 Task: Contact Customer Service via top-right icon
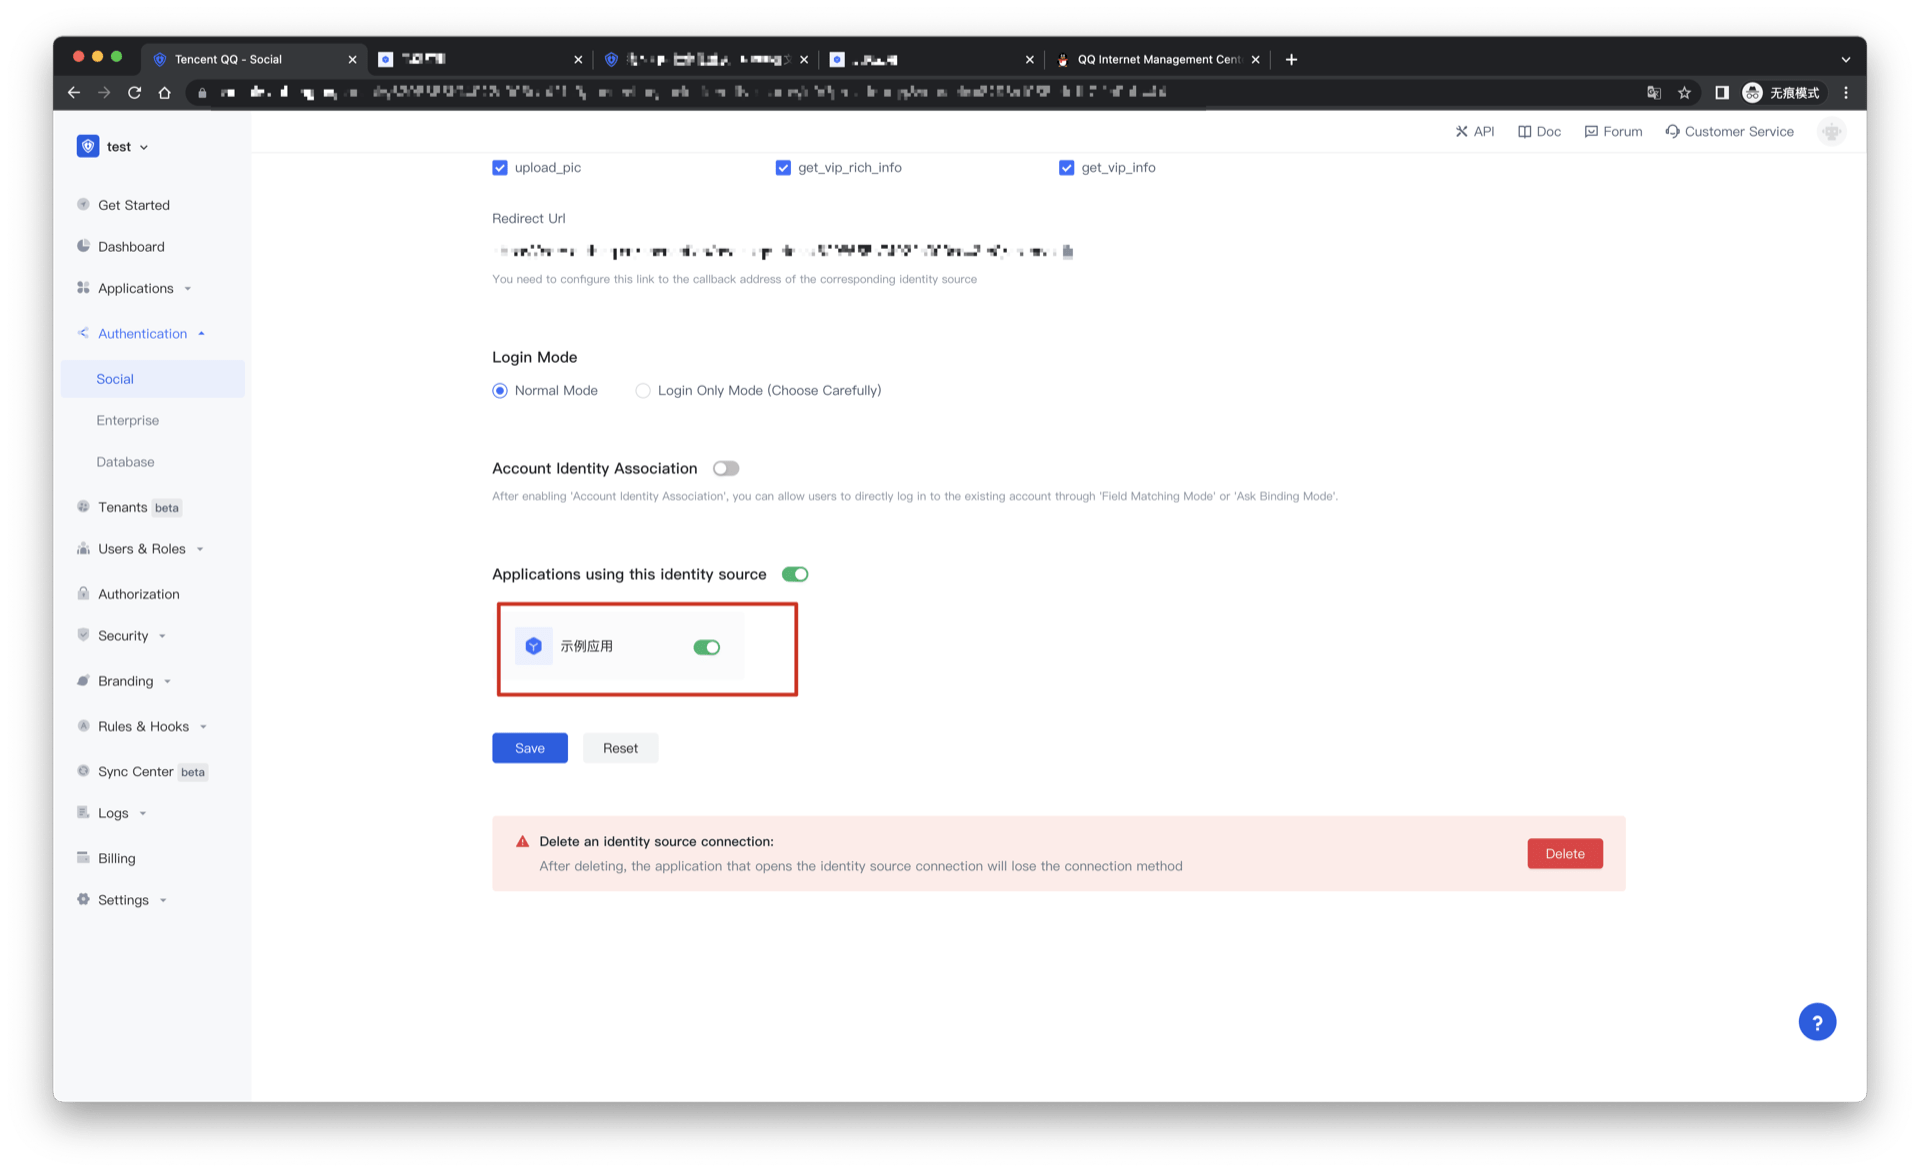(1729, 131)
